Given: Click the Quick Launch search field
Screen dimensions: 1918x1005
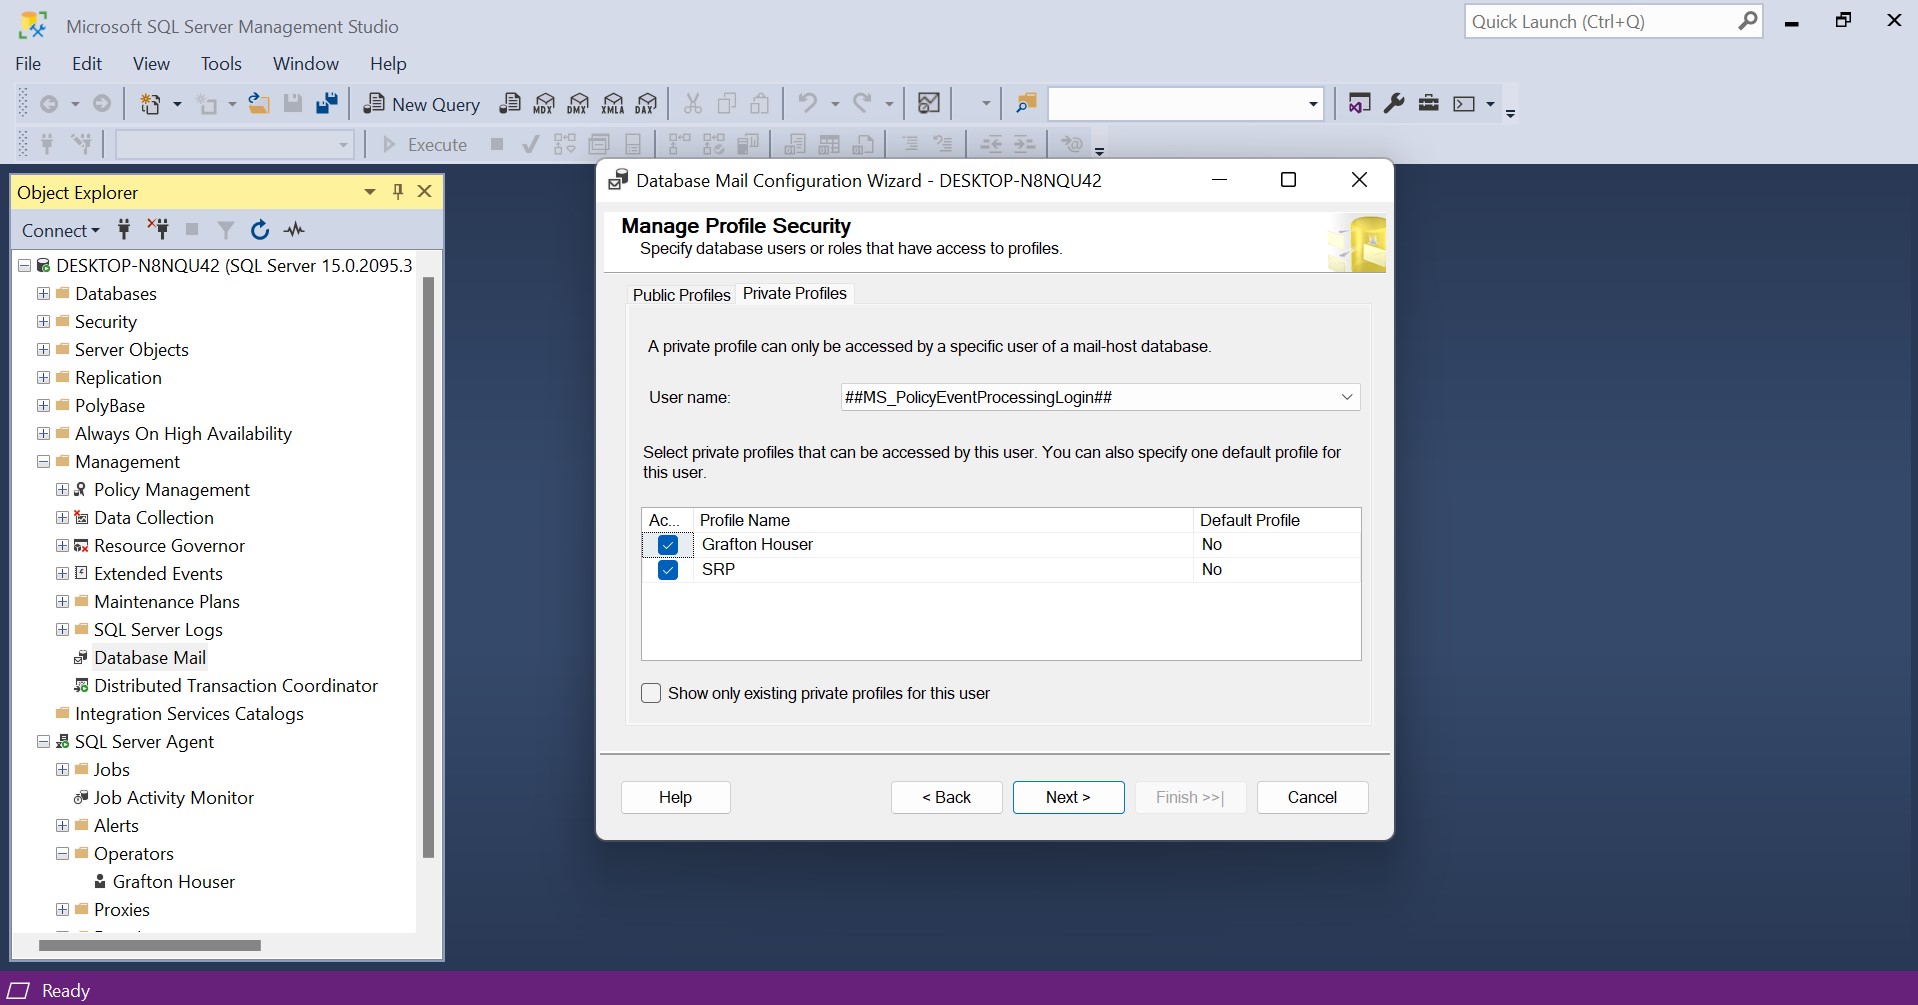Looking at the screenshot, I should click(1600, 21).
